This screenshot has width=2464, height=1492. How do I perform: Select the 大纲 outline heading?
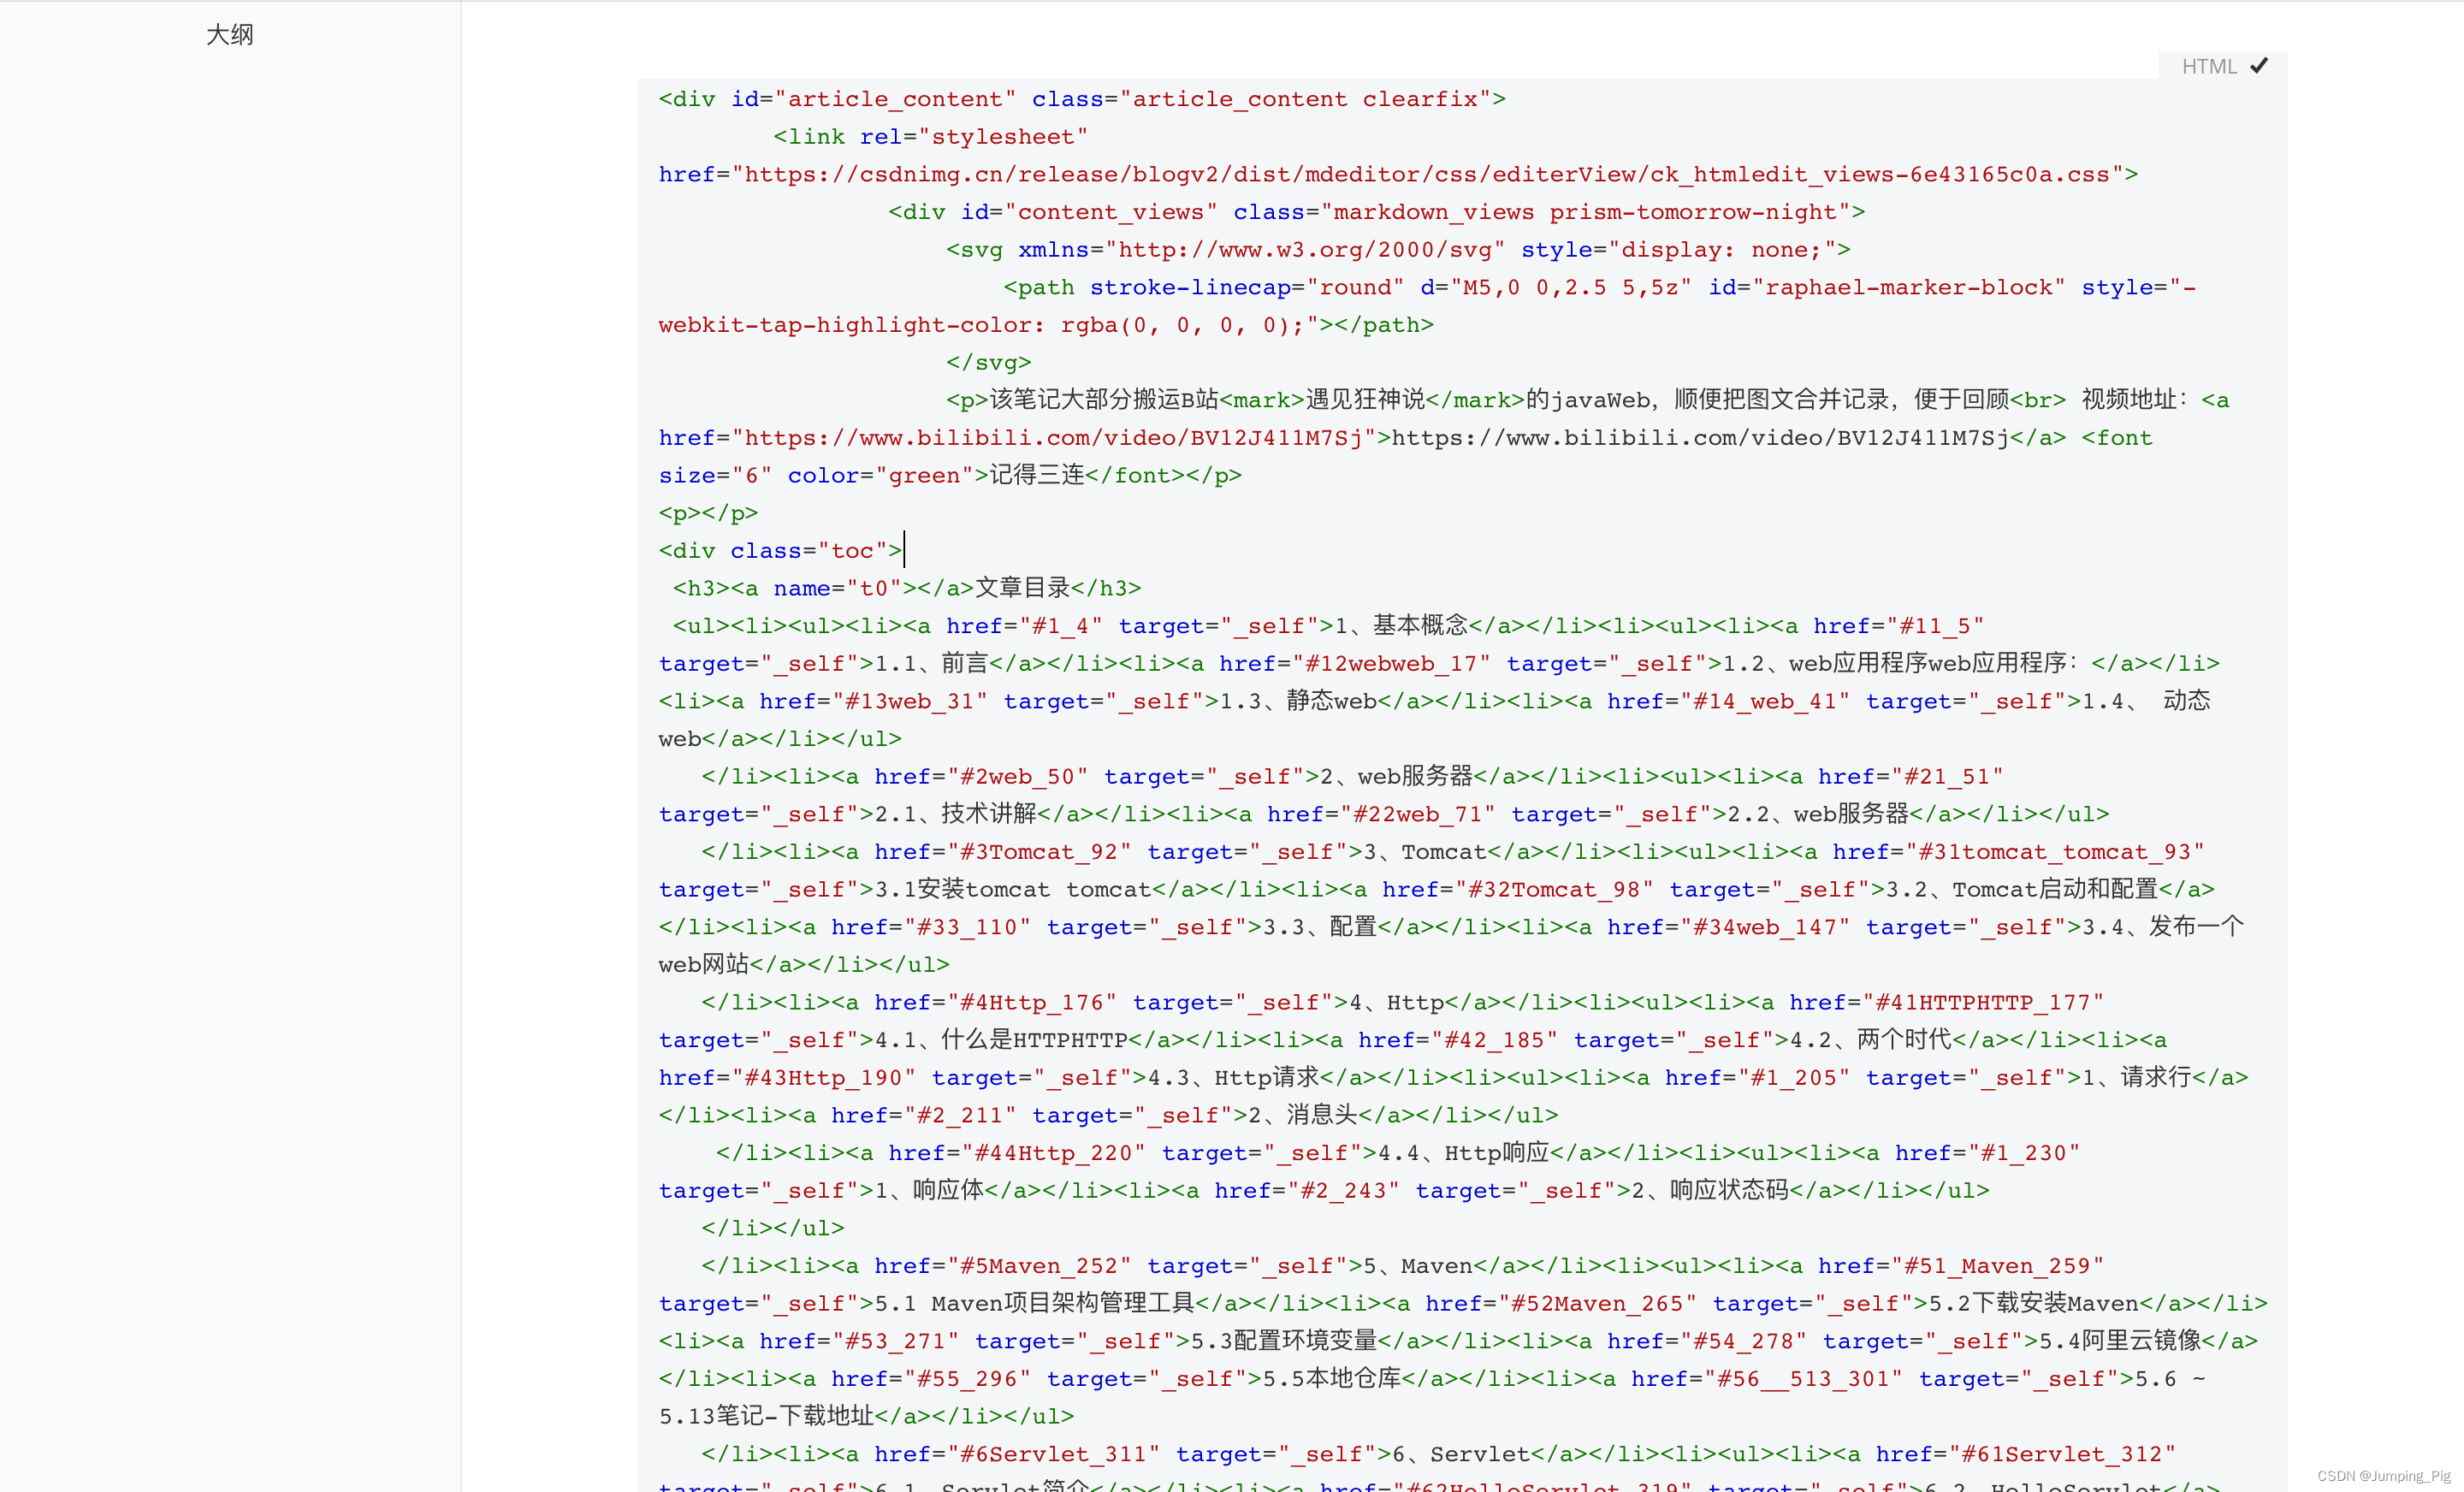229,35
